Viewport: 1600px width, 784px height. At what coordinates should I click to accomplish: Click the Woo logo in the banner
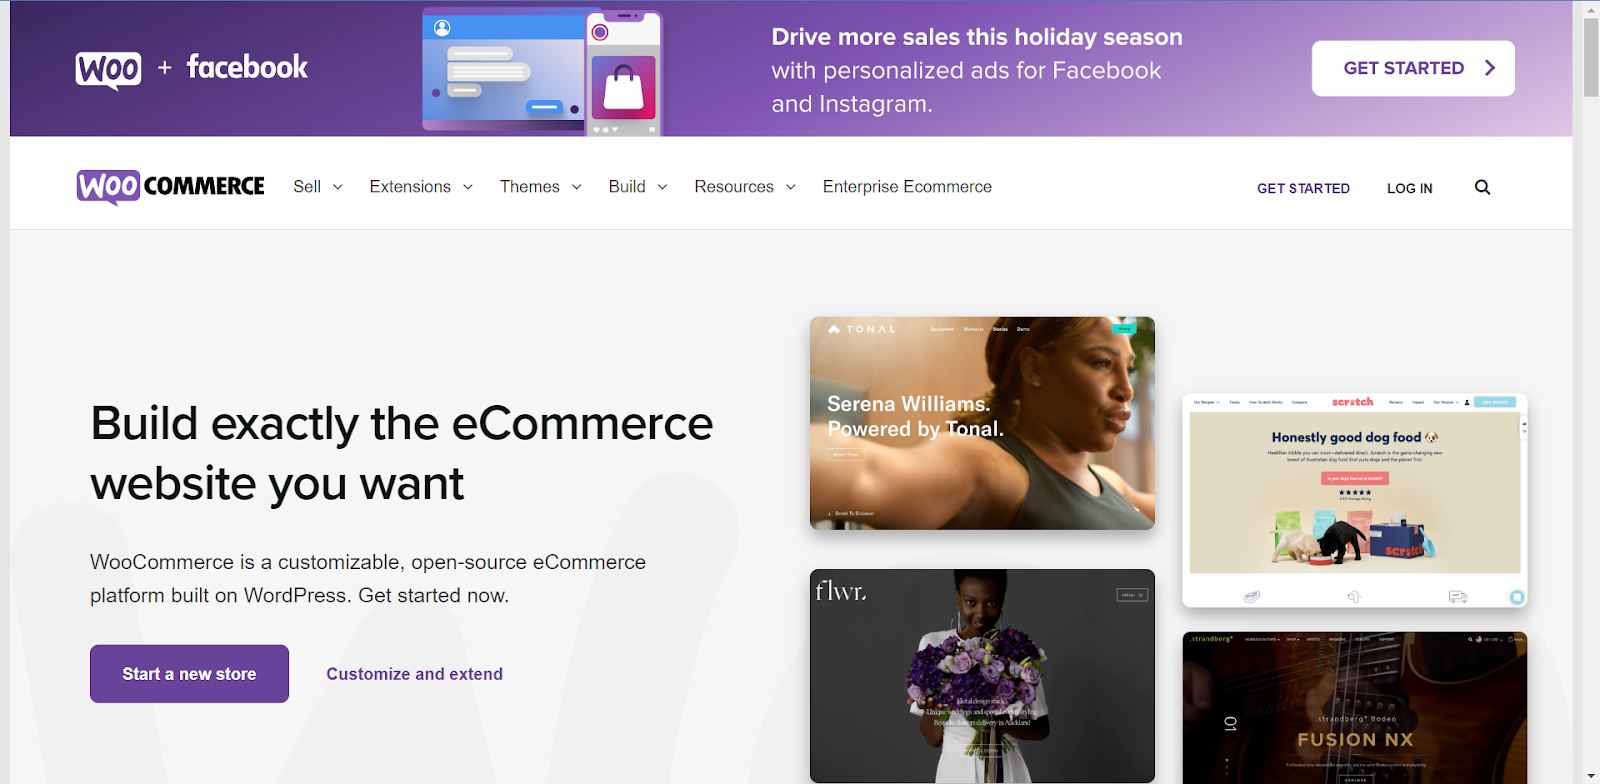[x=108, y=70]
